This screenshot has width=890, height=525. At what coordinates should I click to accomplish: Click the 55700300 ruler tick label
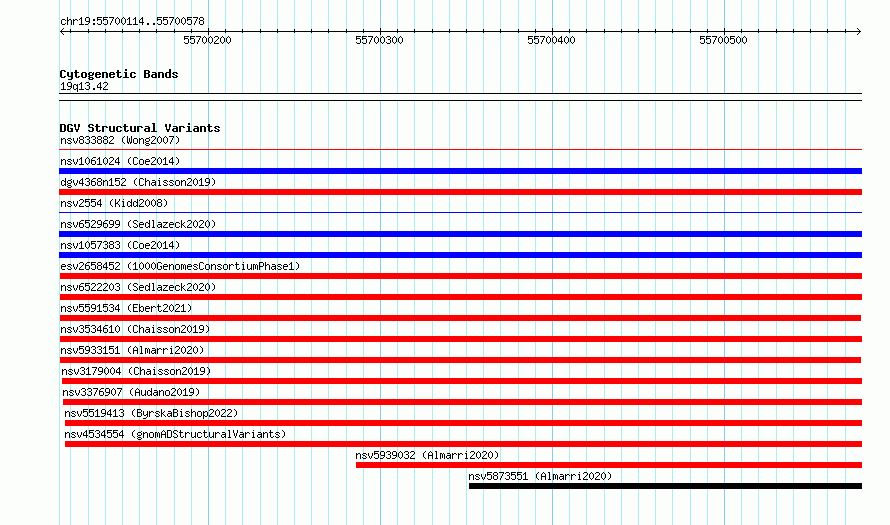click(379, 40)
